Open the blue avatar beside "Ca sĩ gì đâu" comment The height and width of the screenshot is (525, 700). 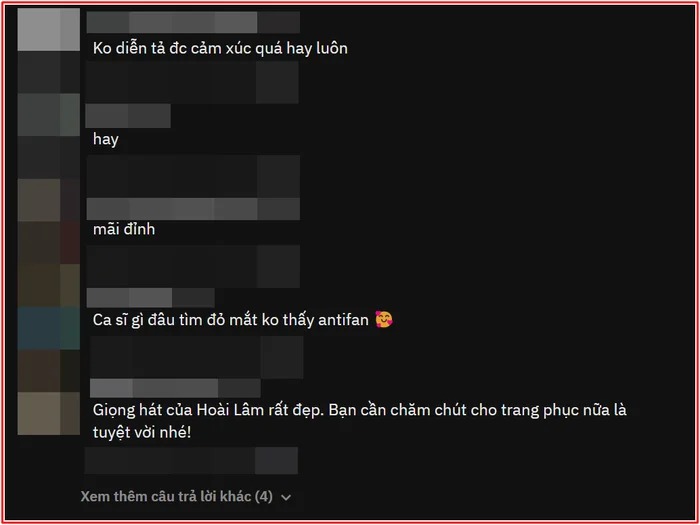[x=49, y=328]
